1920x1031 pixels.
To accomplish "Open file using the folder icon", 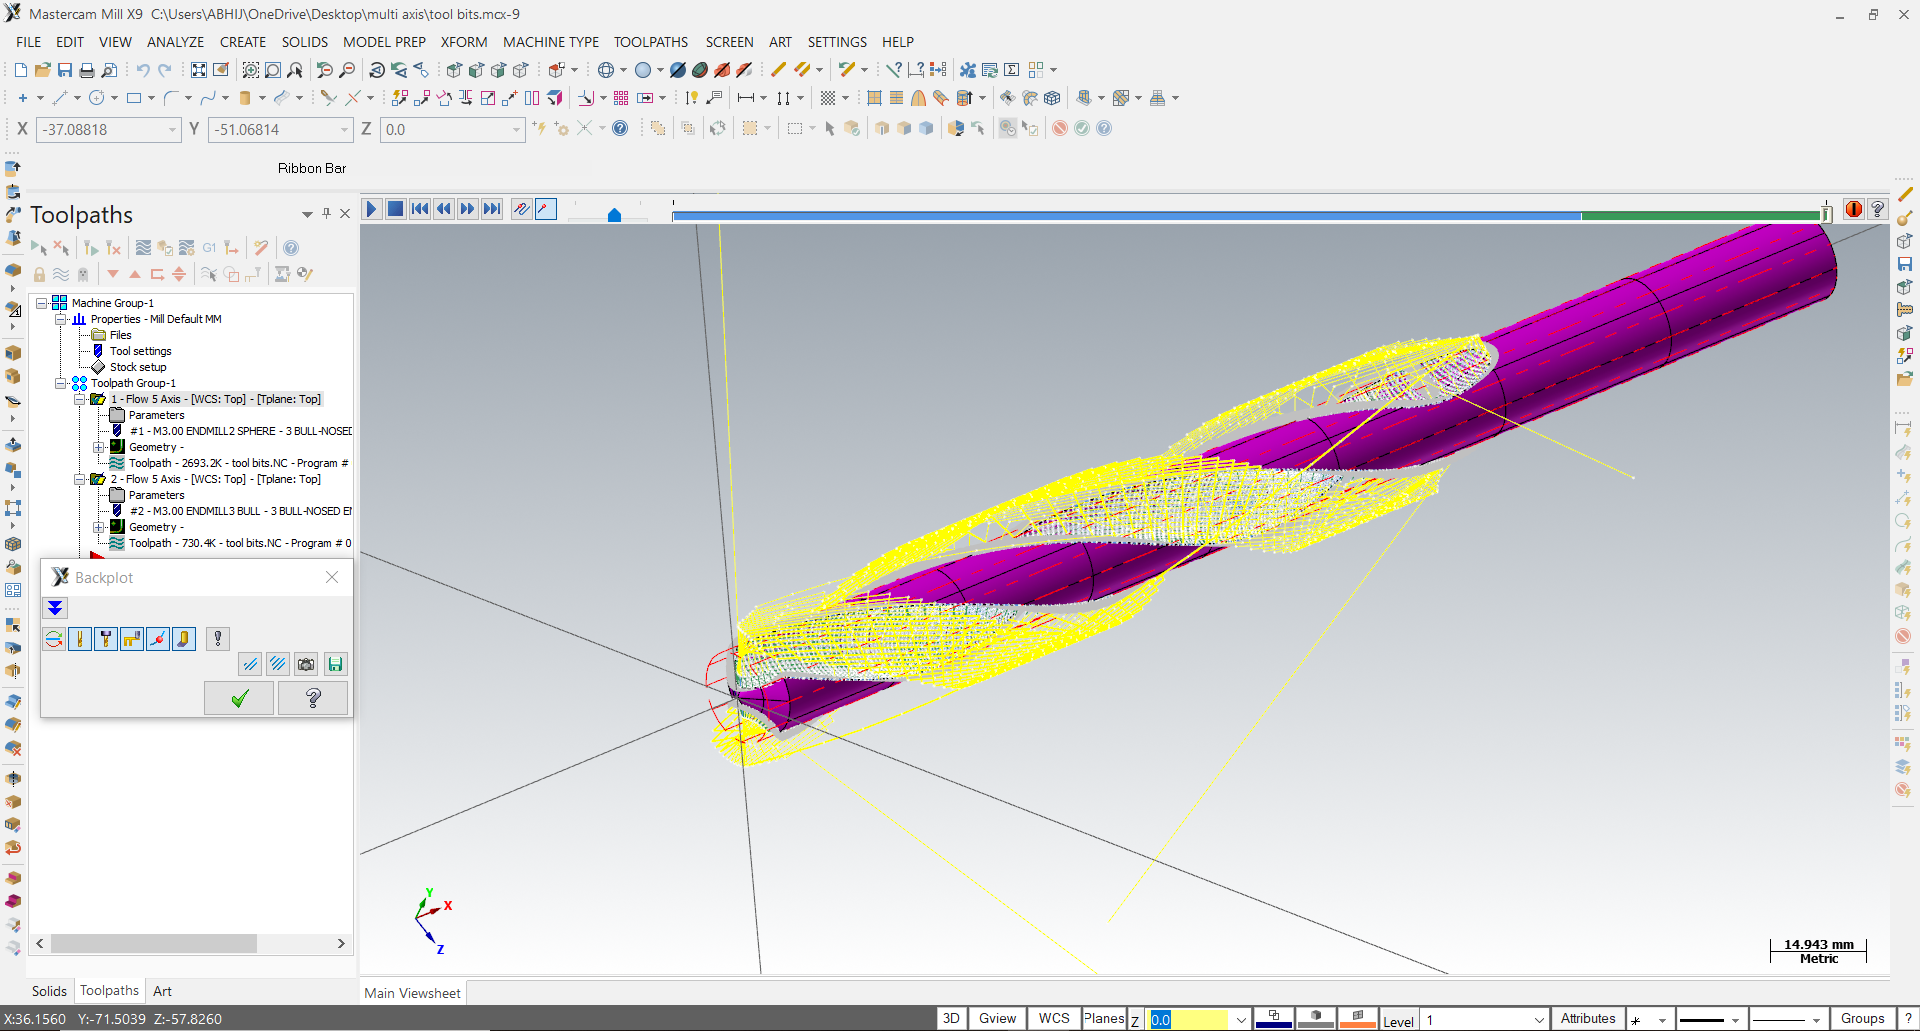I will coord(43,70).
